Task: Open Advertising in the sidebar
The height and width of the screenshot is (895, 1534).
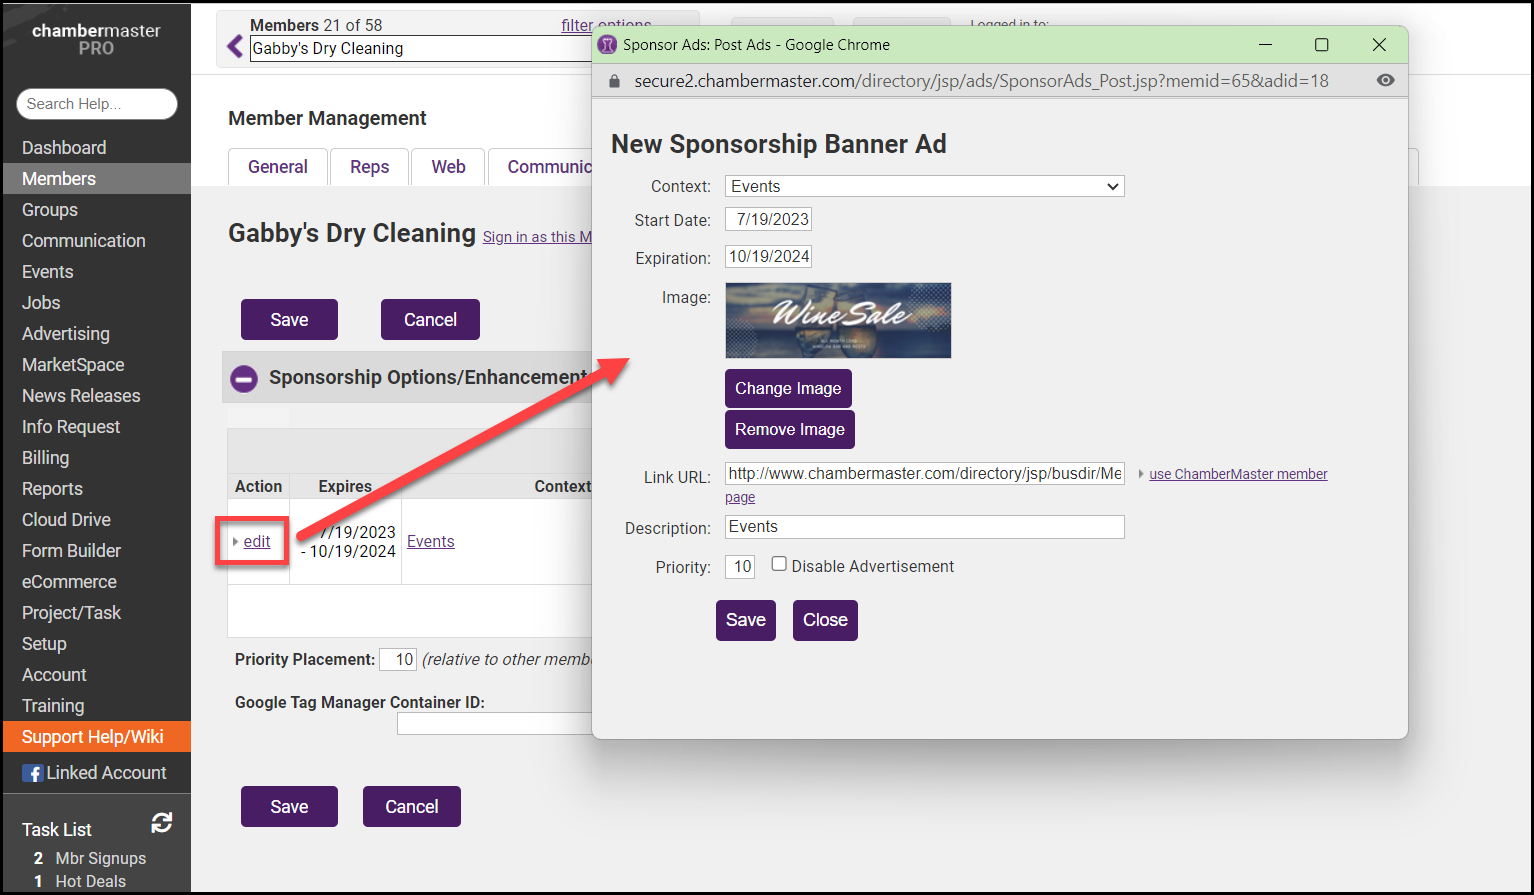Action: click(66, 334)
